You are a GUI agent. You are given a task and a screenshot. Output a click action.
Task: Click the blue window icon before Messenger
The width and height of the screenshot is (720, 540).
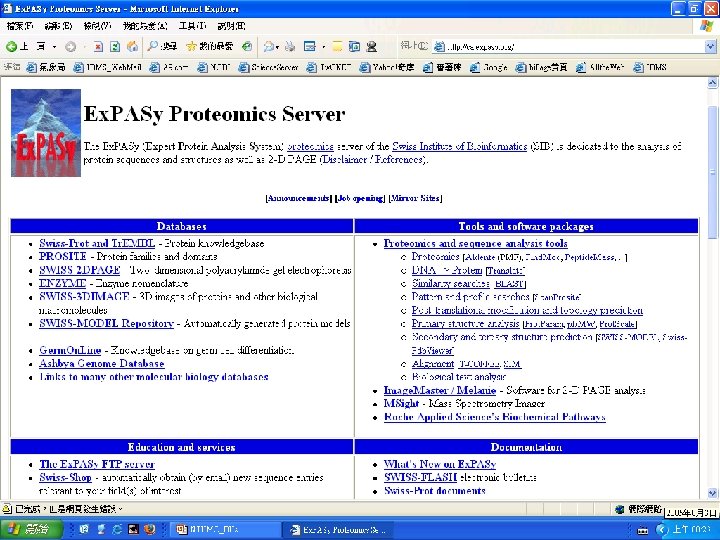pos(354,46)
